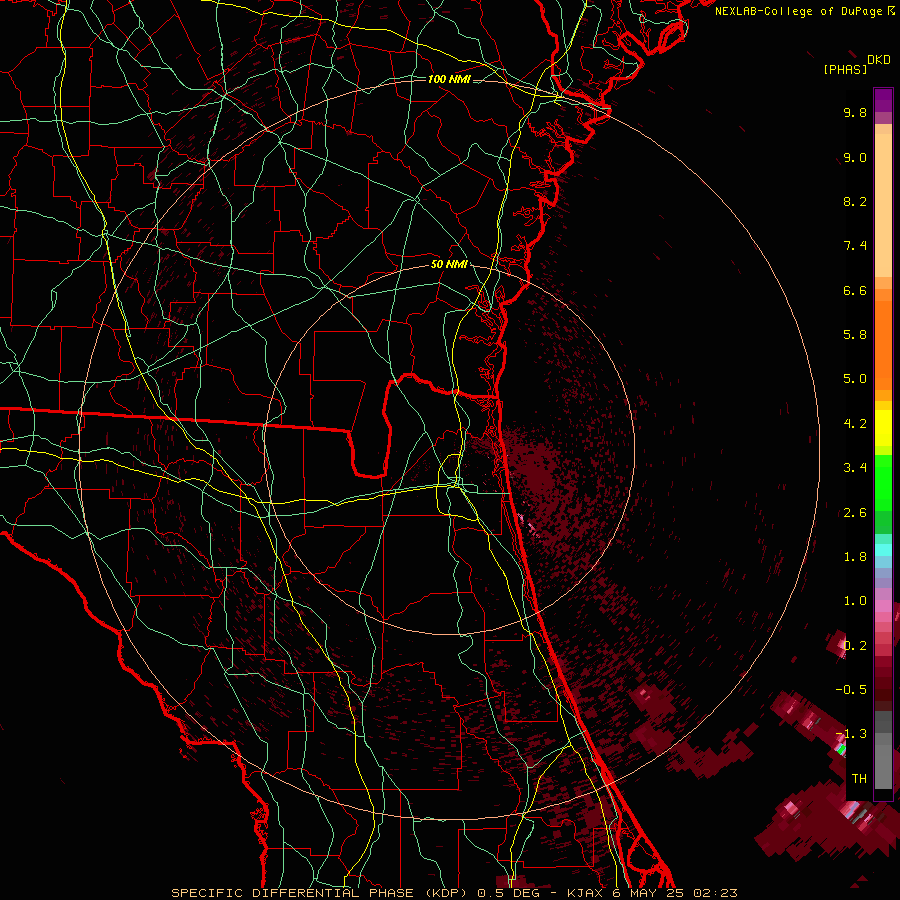900x900 pixels.
Task: Pick the -1.3 scale value
Action: click(851, 734)
